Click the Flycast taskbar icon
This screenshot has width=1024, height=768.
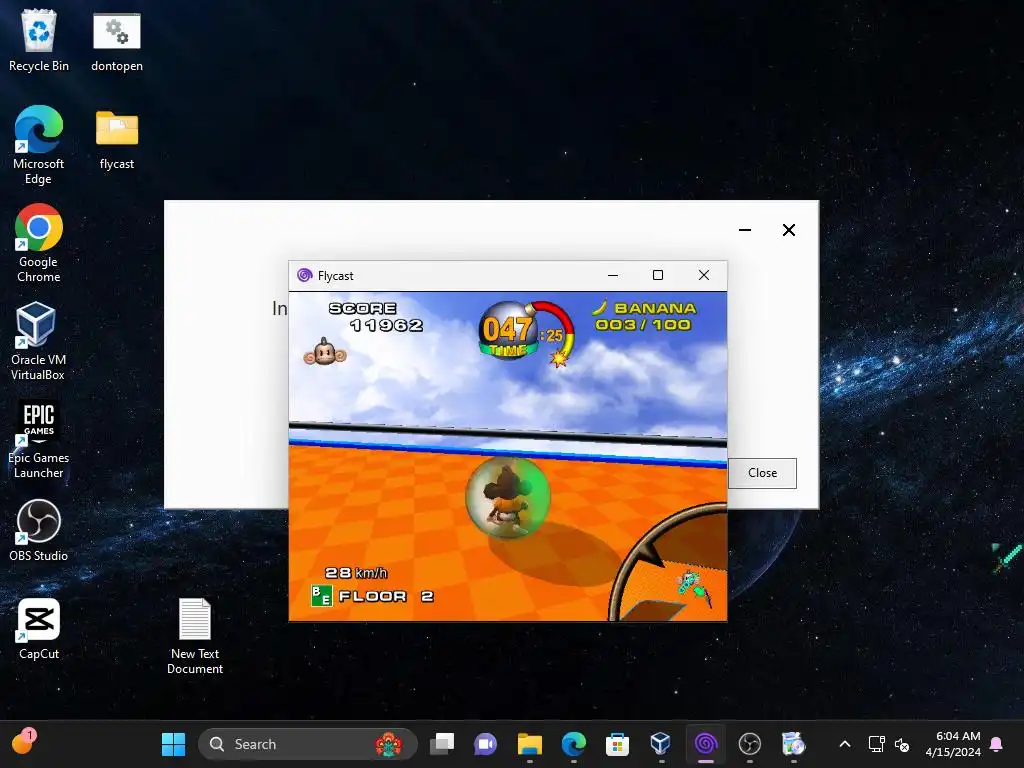pos(705,744)
